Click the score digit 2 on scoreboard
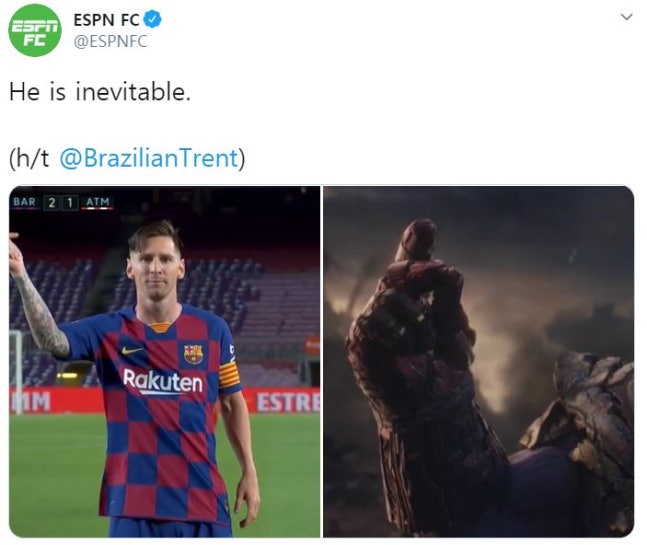Viewport: 647px width, 545px height. (x=52, y=203)
